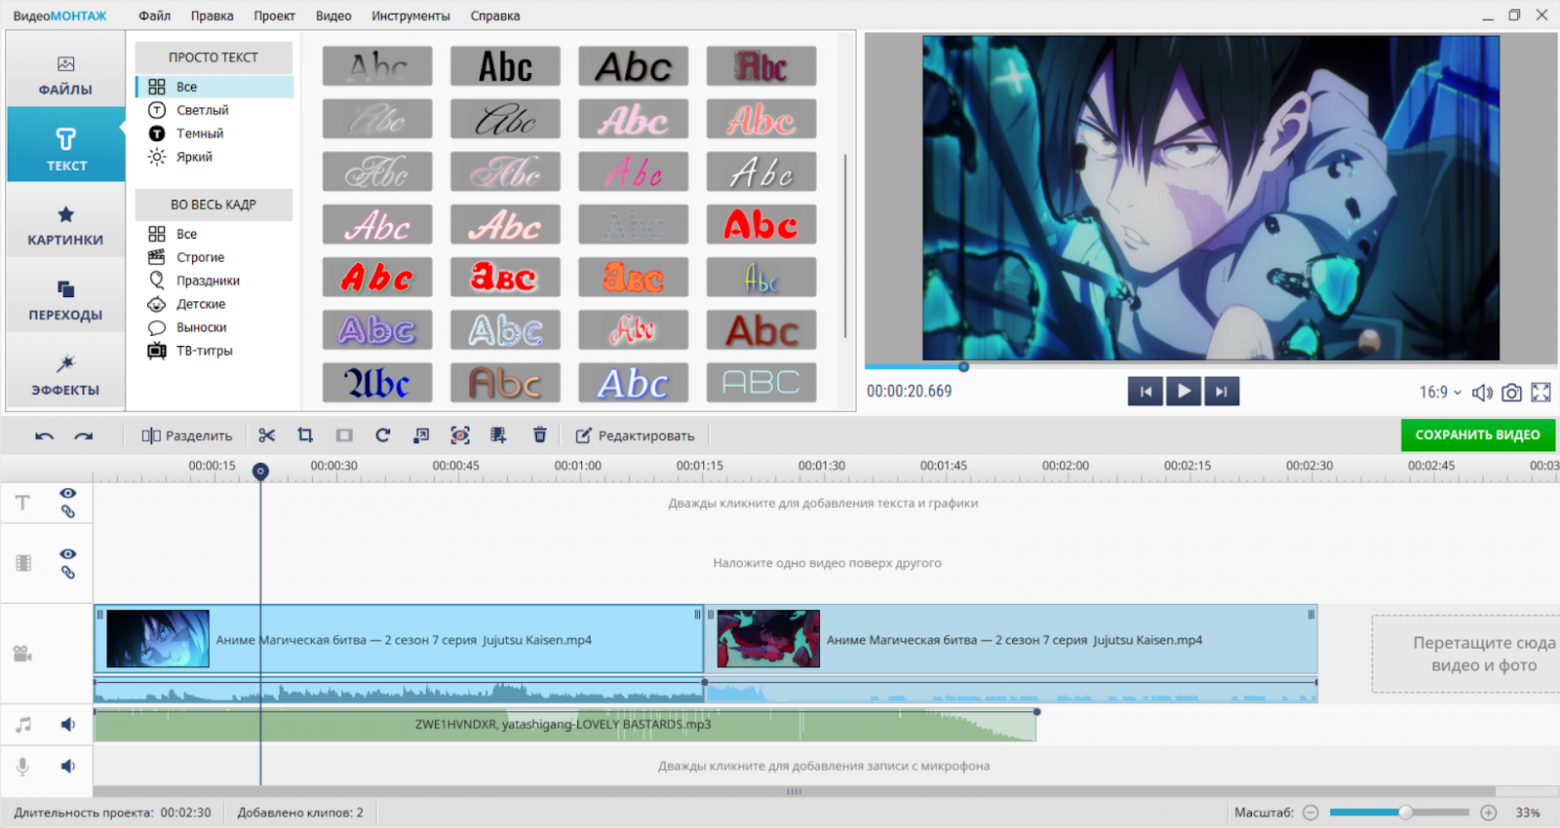
Task: Expand the preview to fullscreen
Action: pyautogui.click(x=1541, y=392)
